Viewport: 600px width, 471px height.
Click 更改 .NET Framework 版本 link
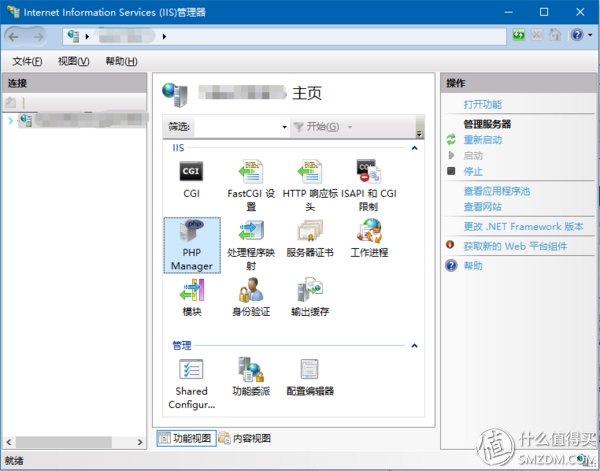(x=523, y=227)
